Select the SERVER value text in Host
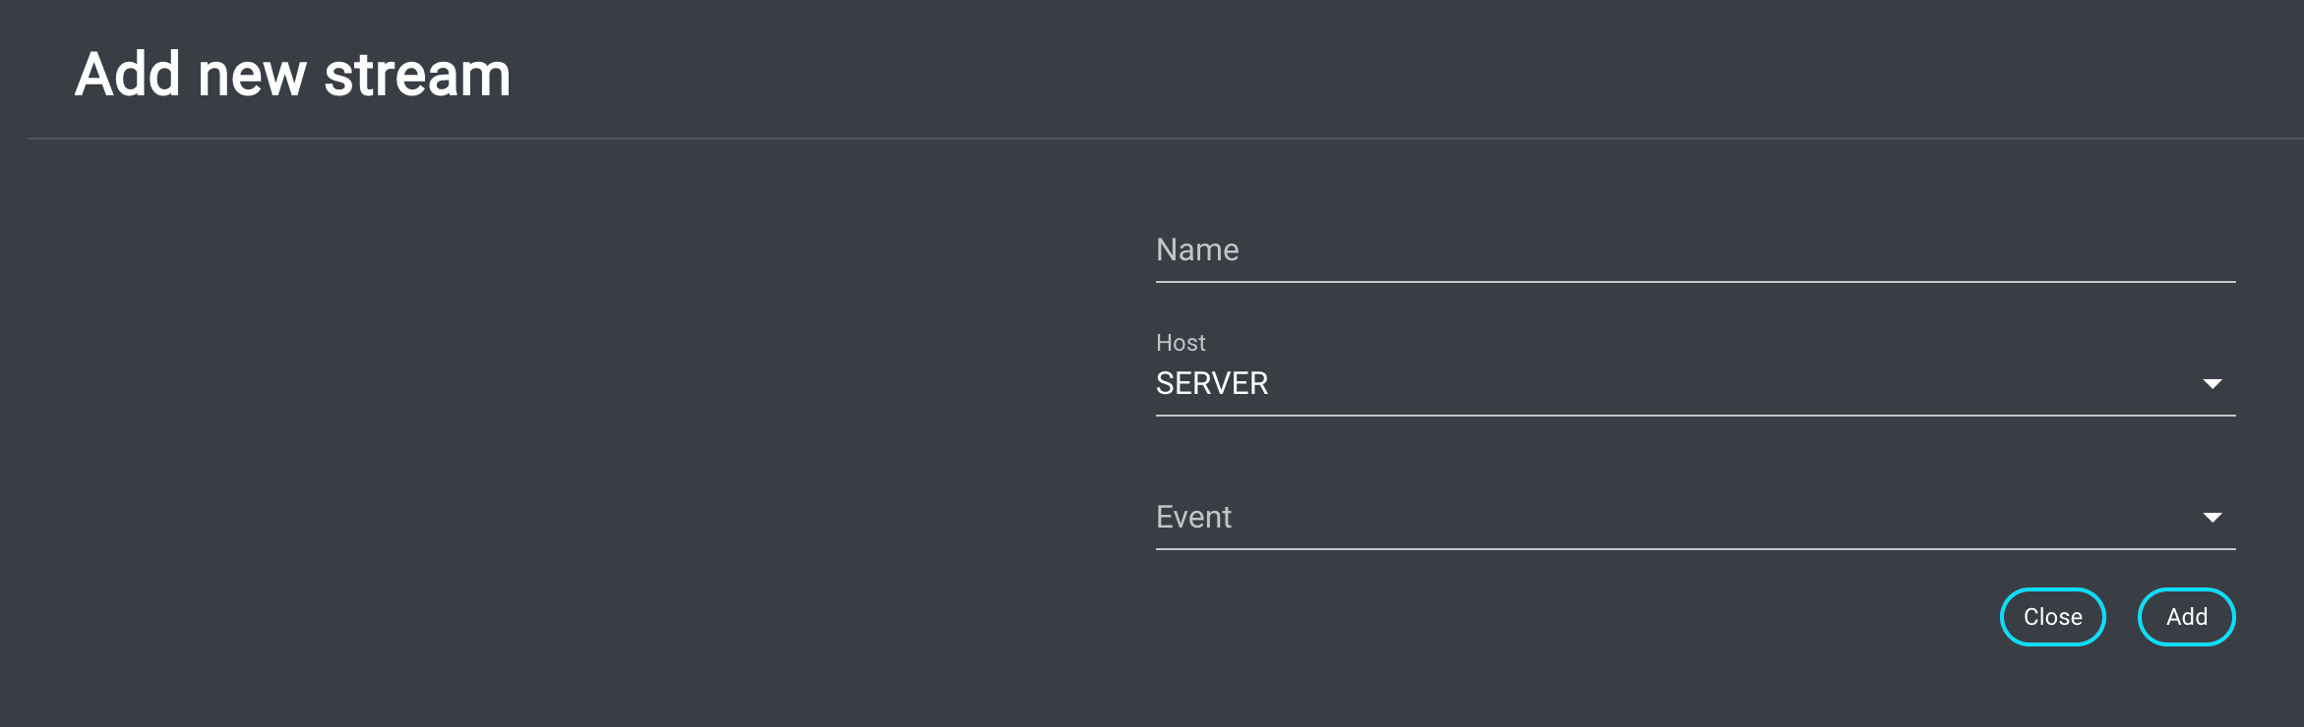2304x727 pixels. 1211,384
